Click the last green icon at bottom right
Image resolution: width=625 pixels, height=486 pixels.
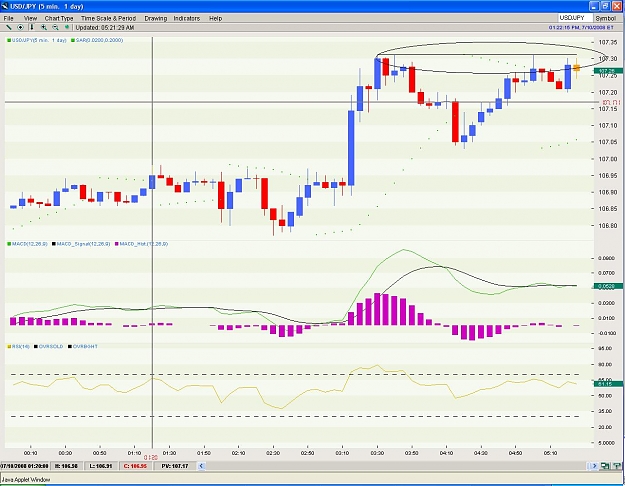coord(617,466)
